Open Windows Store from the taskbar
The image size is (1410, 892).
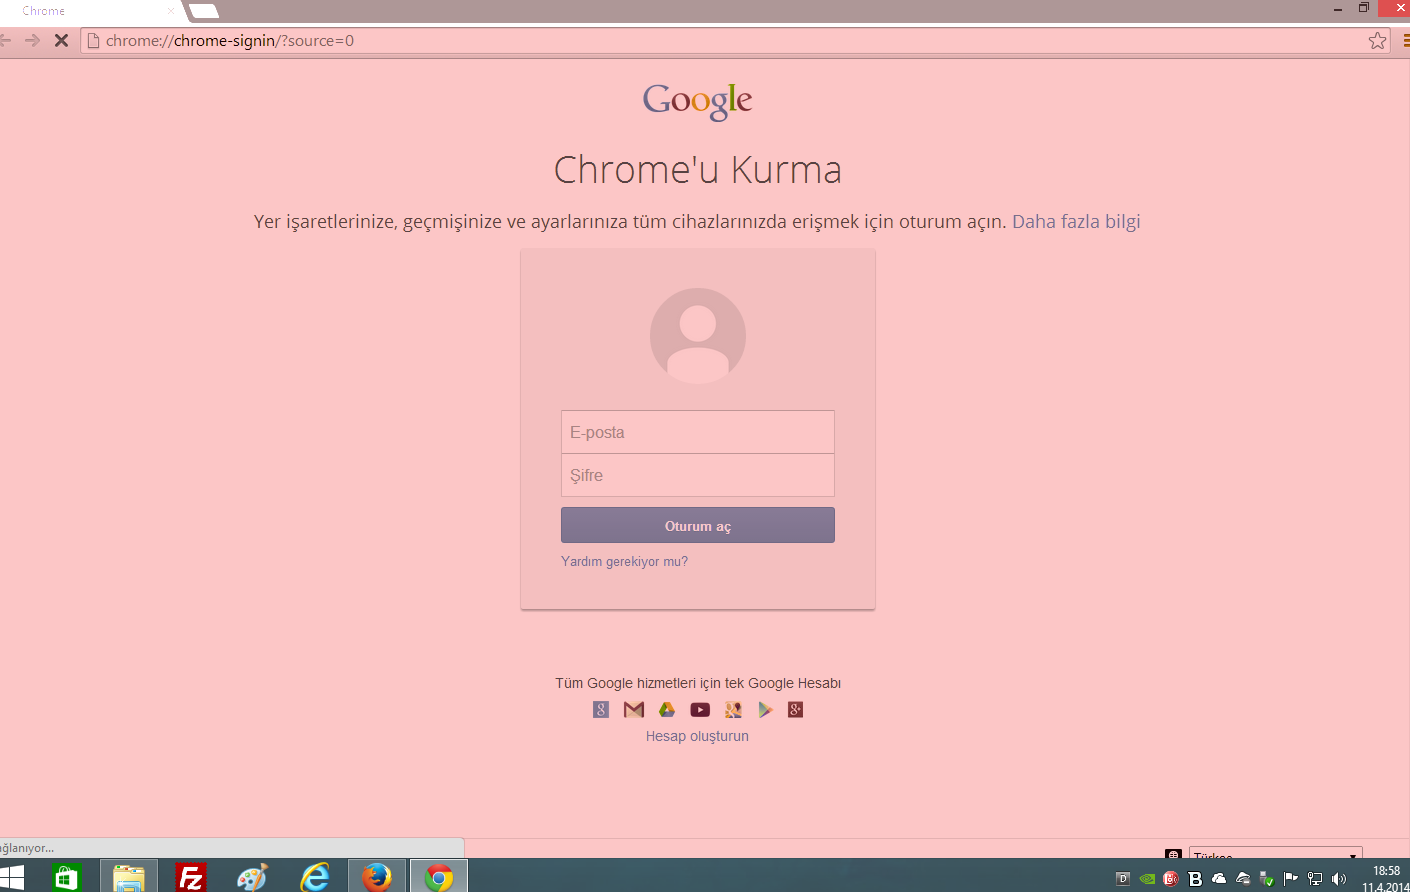(66, 877)
